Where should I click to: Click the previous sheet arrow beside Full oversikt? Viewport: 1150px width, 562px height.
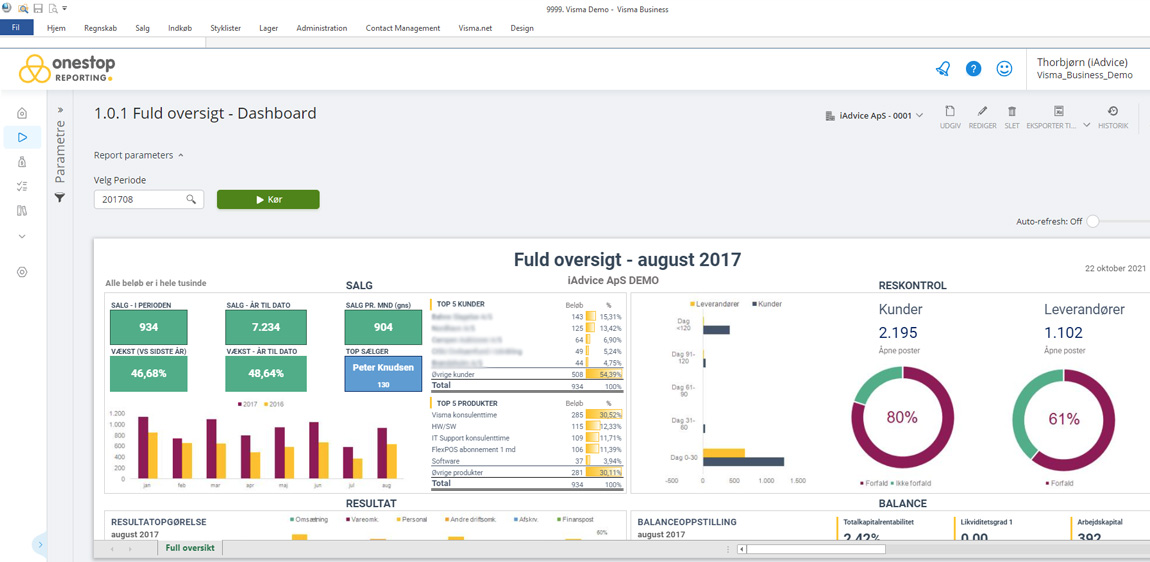tap(111, 549)
